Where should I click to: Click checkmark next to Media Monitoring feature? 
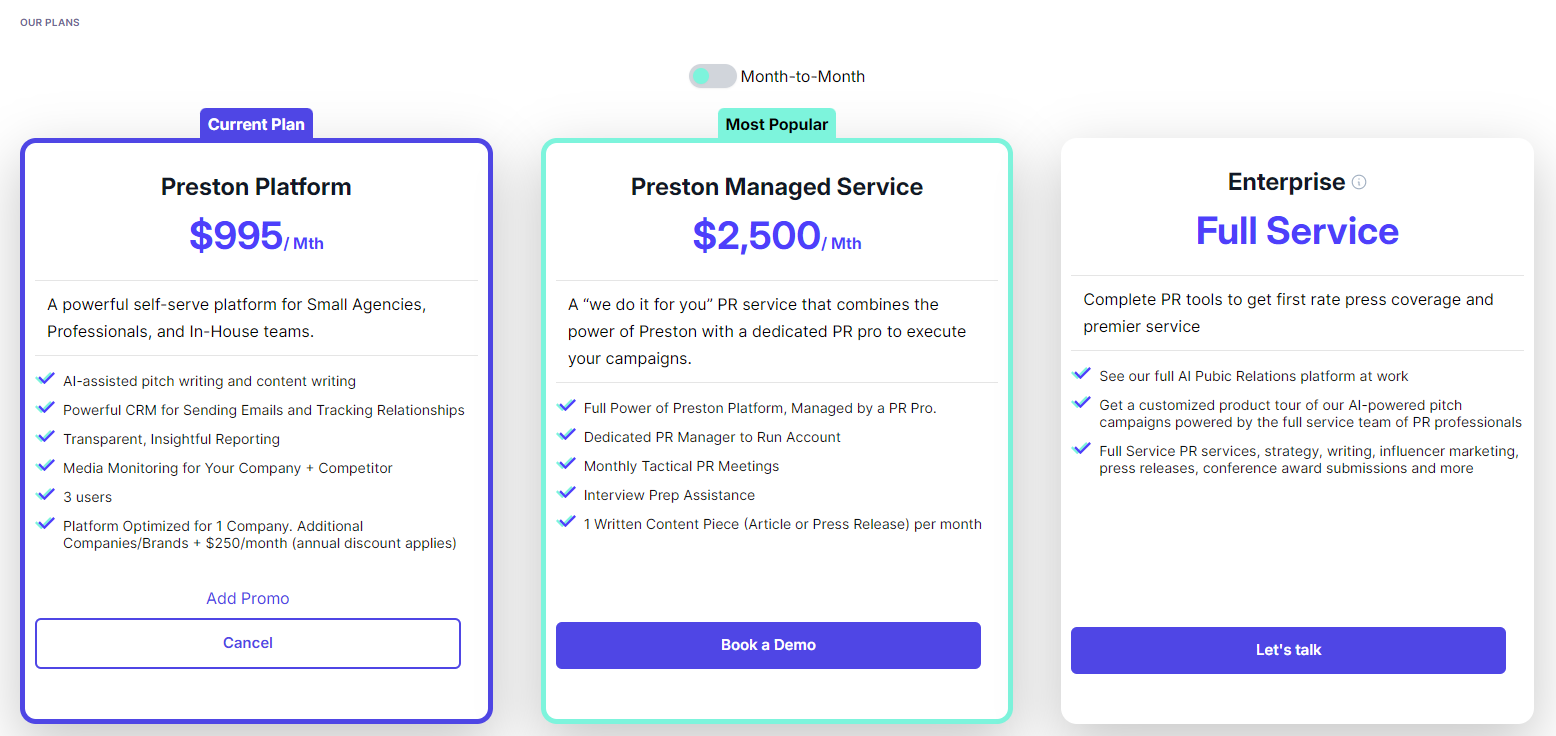coord(45,466)
